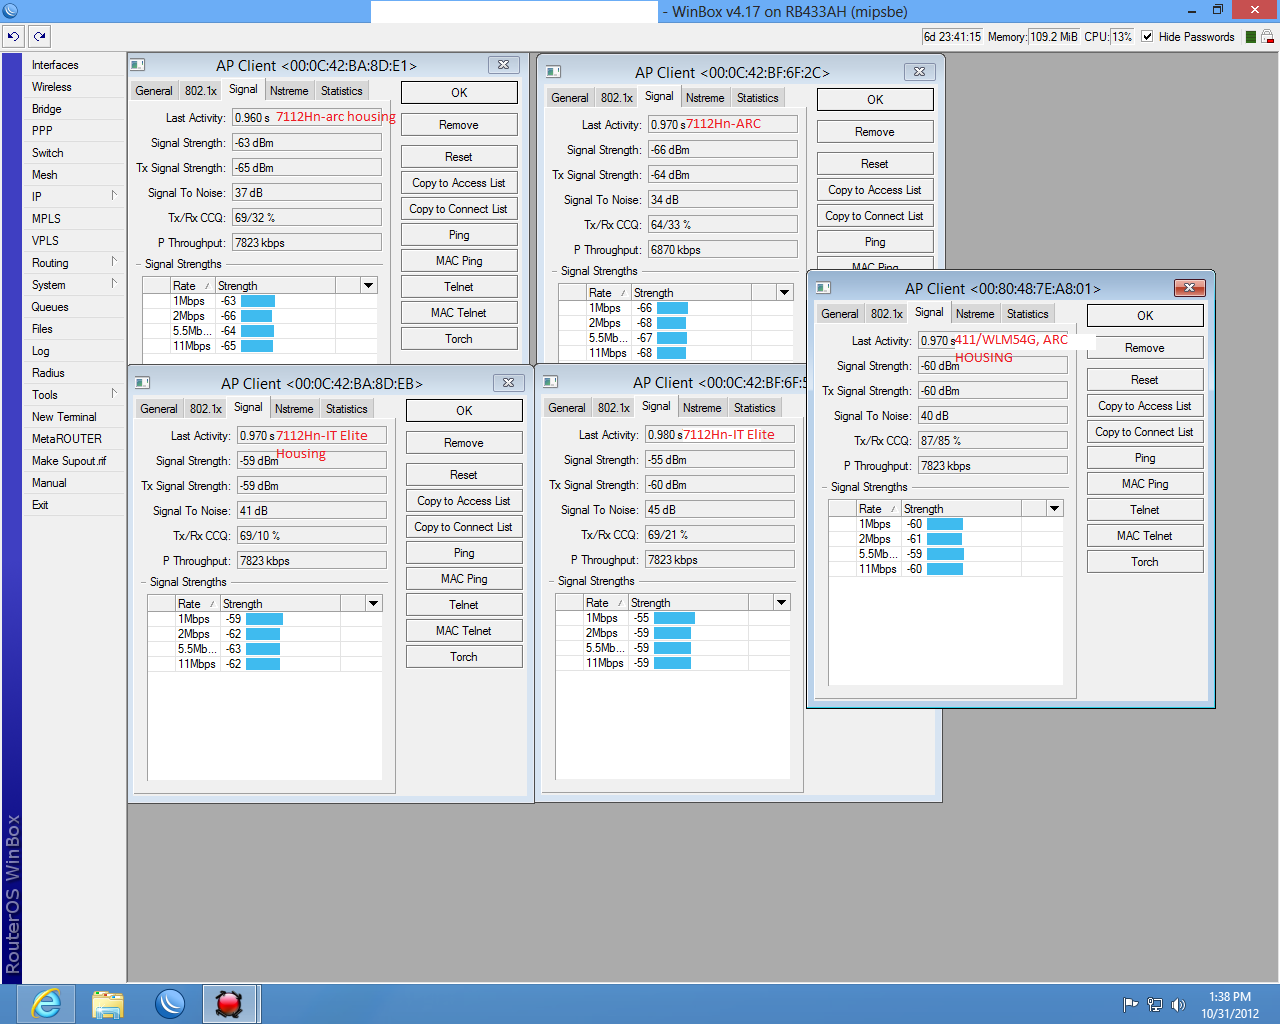Viewport: 1280px width, 1024px height.
Task: Open Action Center flag in system tray
Action: click(1131, 1004)
